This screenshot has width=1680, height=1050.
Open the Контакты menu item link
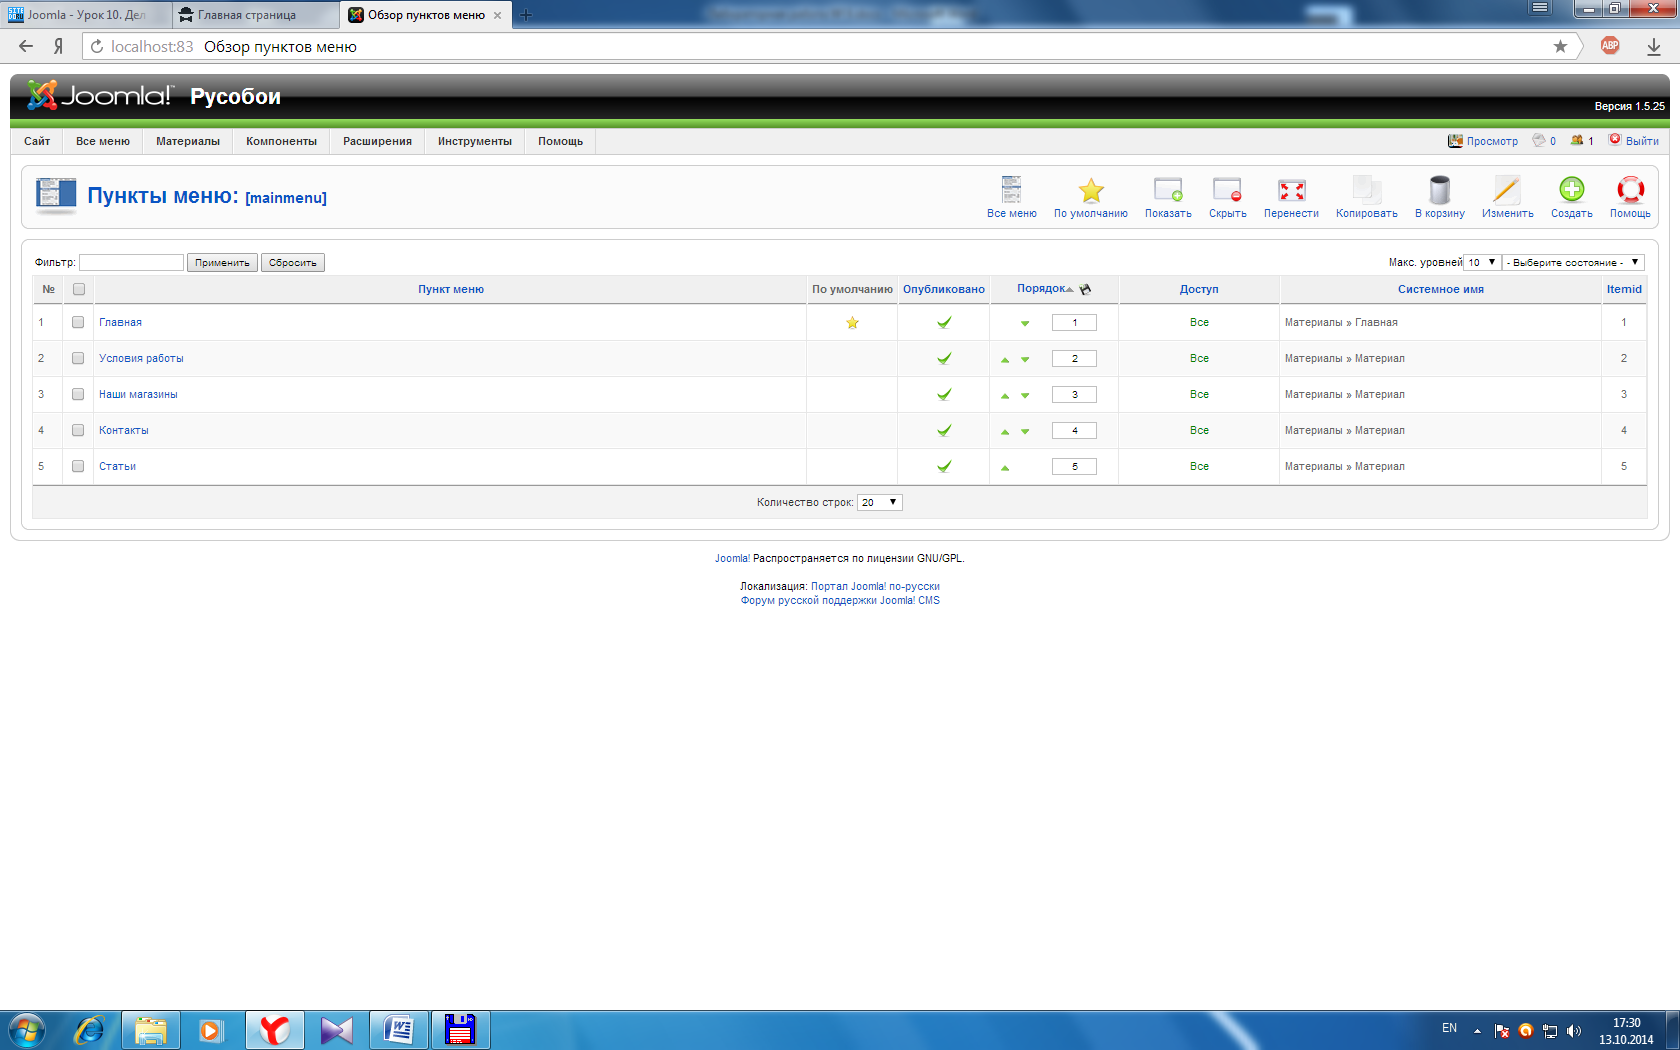click(124, 430)
